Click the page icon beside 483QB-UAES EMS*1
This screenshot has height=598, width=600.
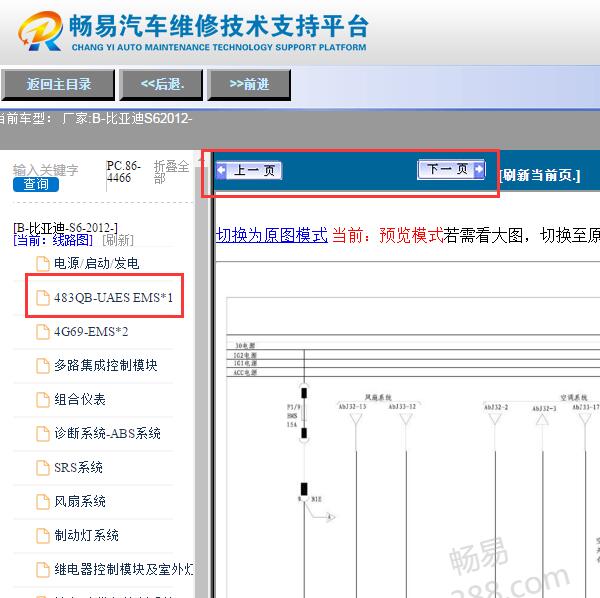point(42,298)
